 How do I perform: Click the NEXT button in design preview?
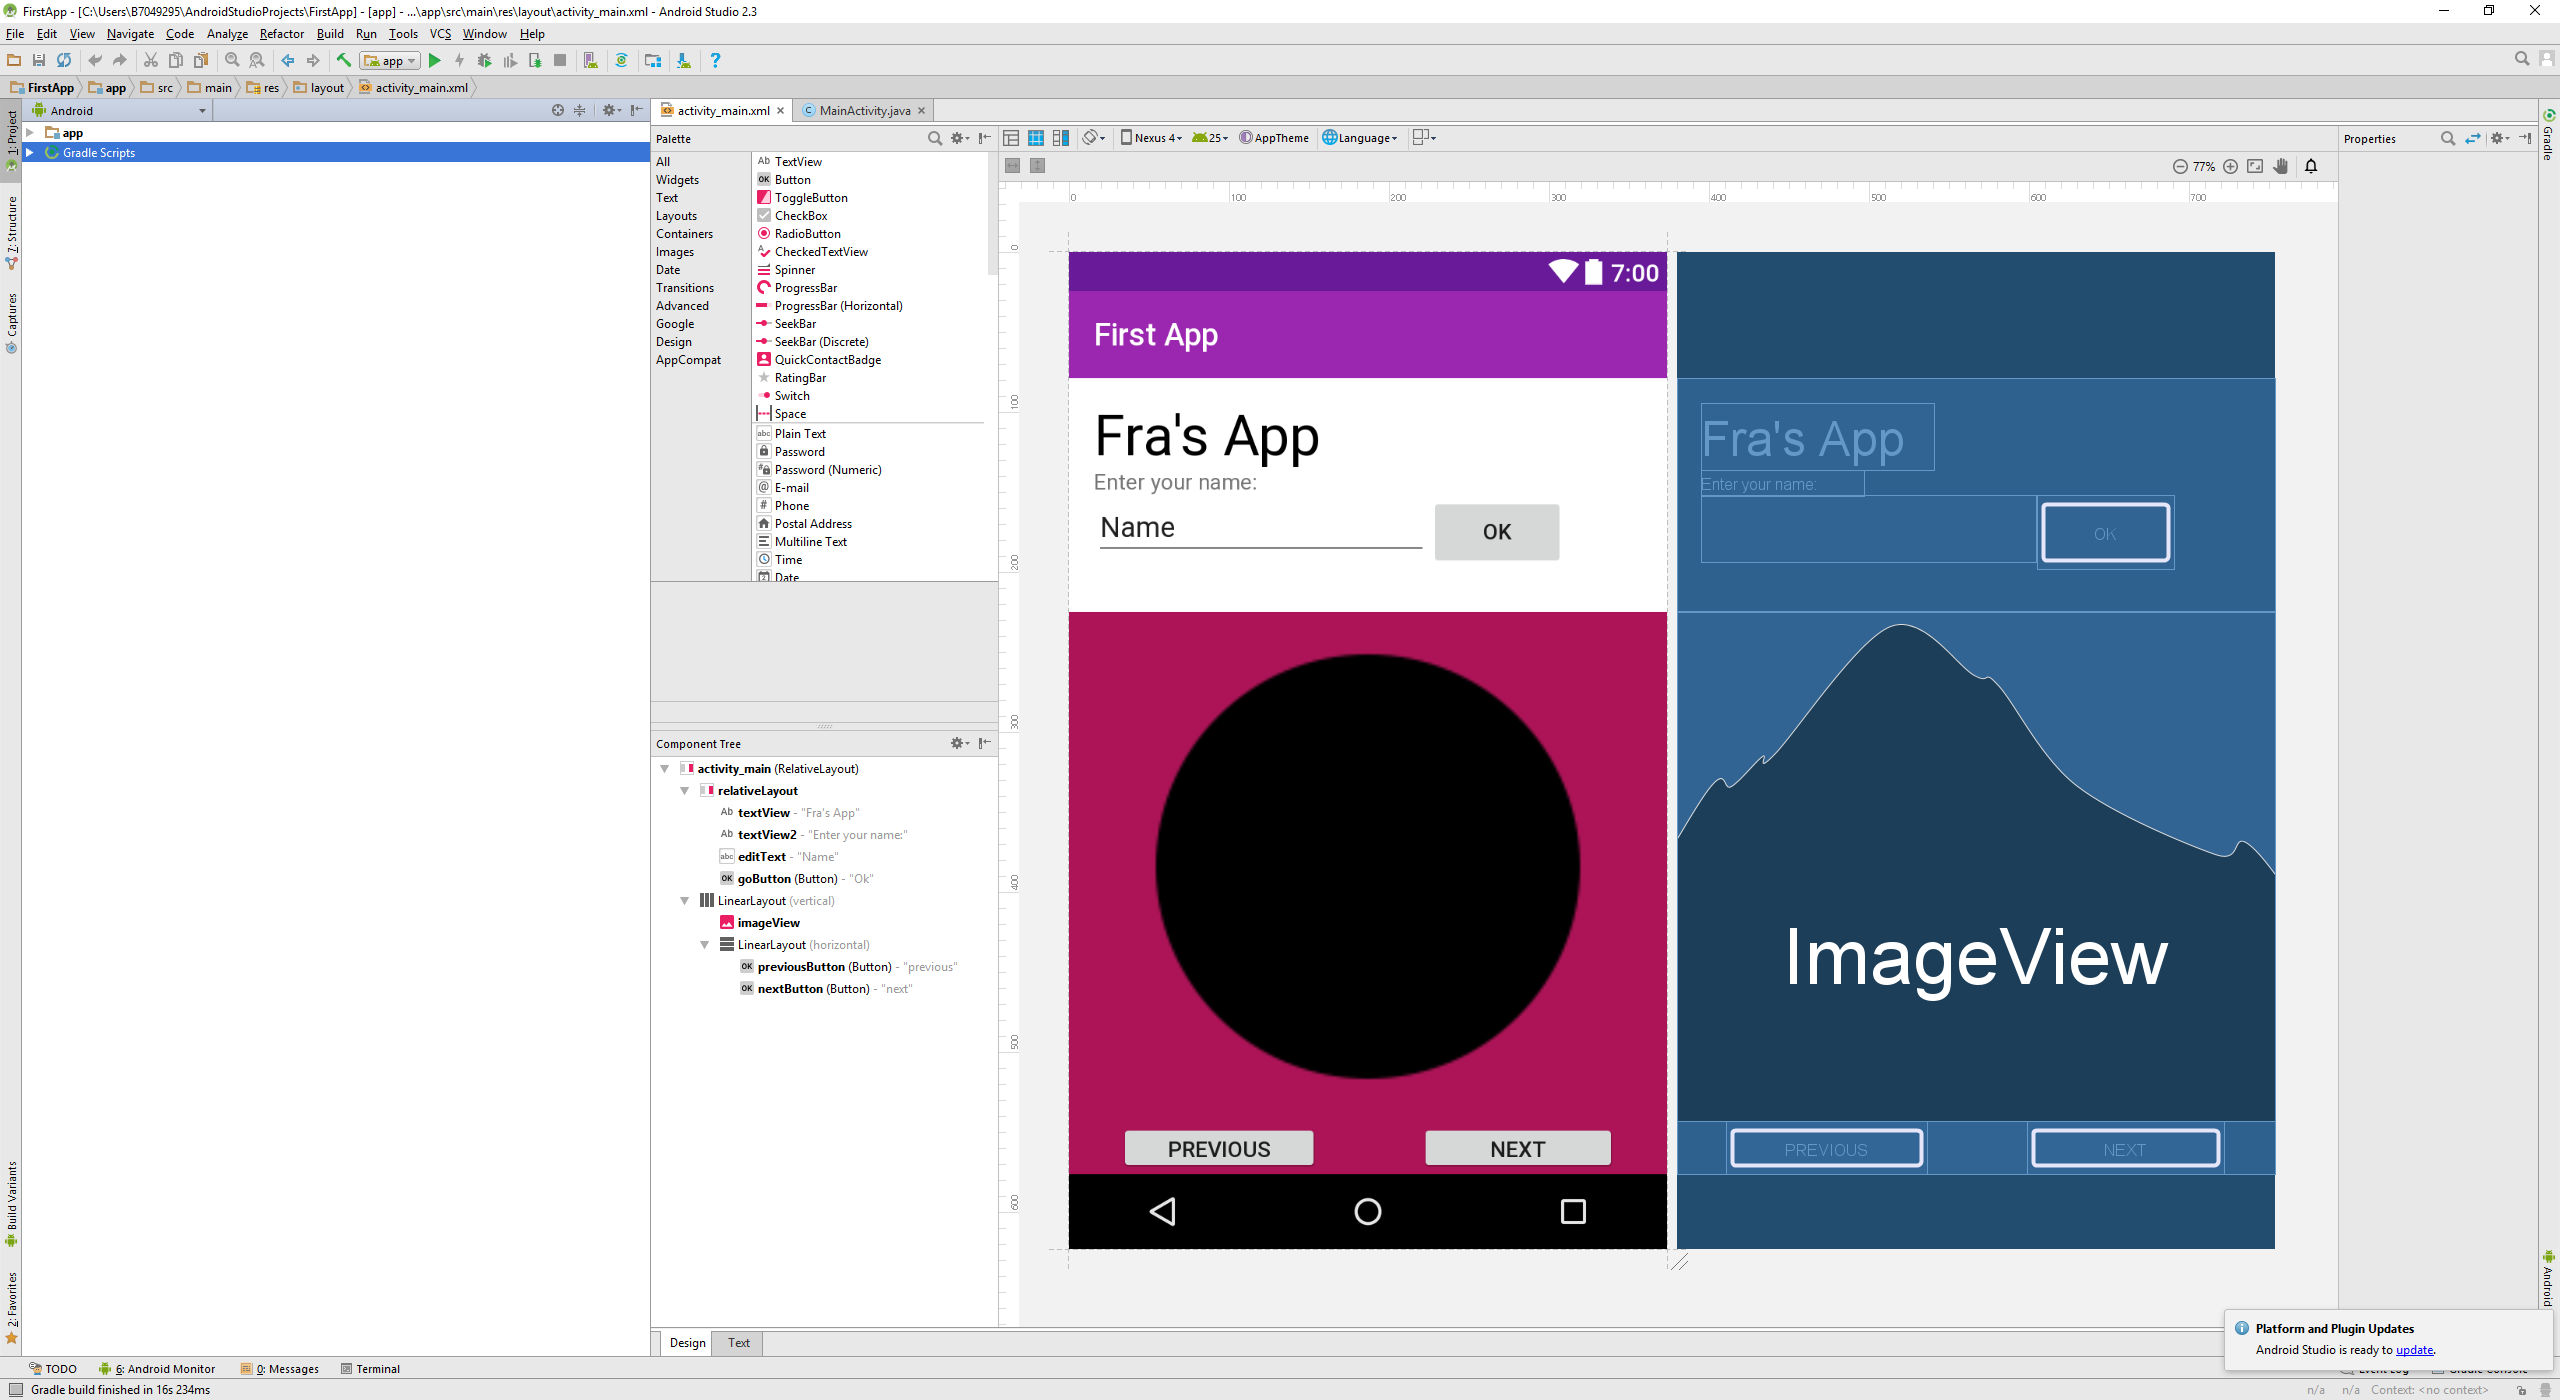pos(1518,1149)
